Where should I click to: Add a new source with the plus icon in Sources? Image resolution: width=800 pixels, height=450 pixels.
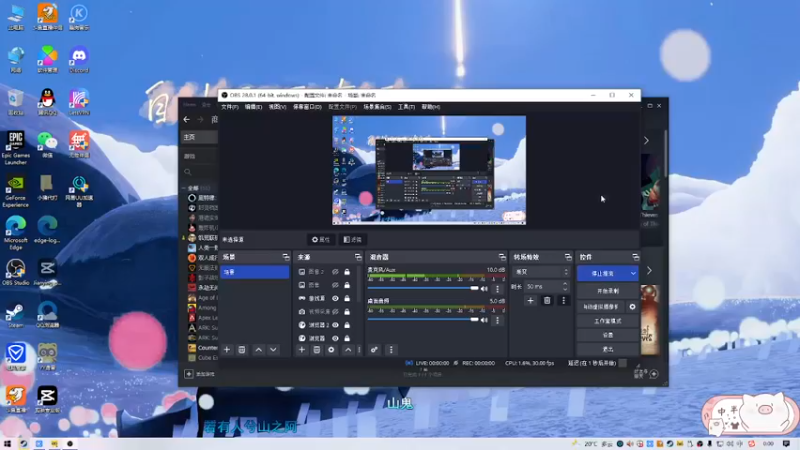tap(302, 350)
